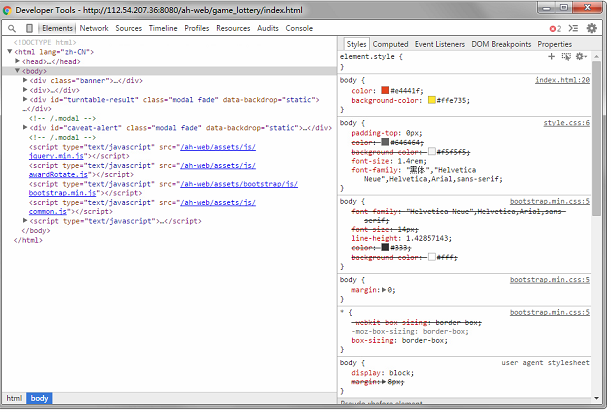
Task: Open the Computed sidebar tab
Action: coord(390,44)
